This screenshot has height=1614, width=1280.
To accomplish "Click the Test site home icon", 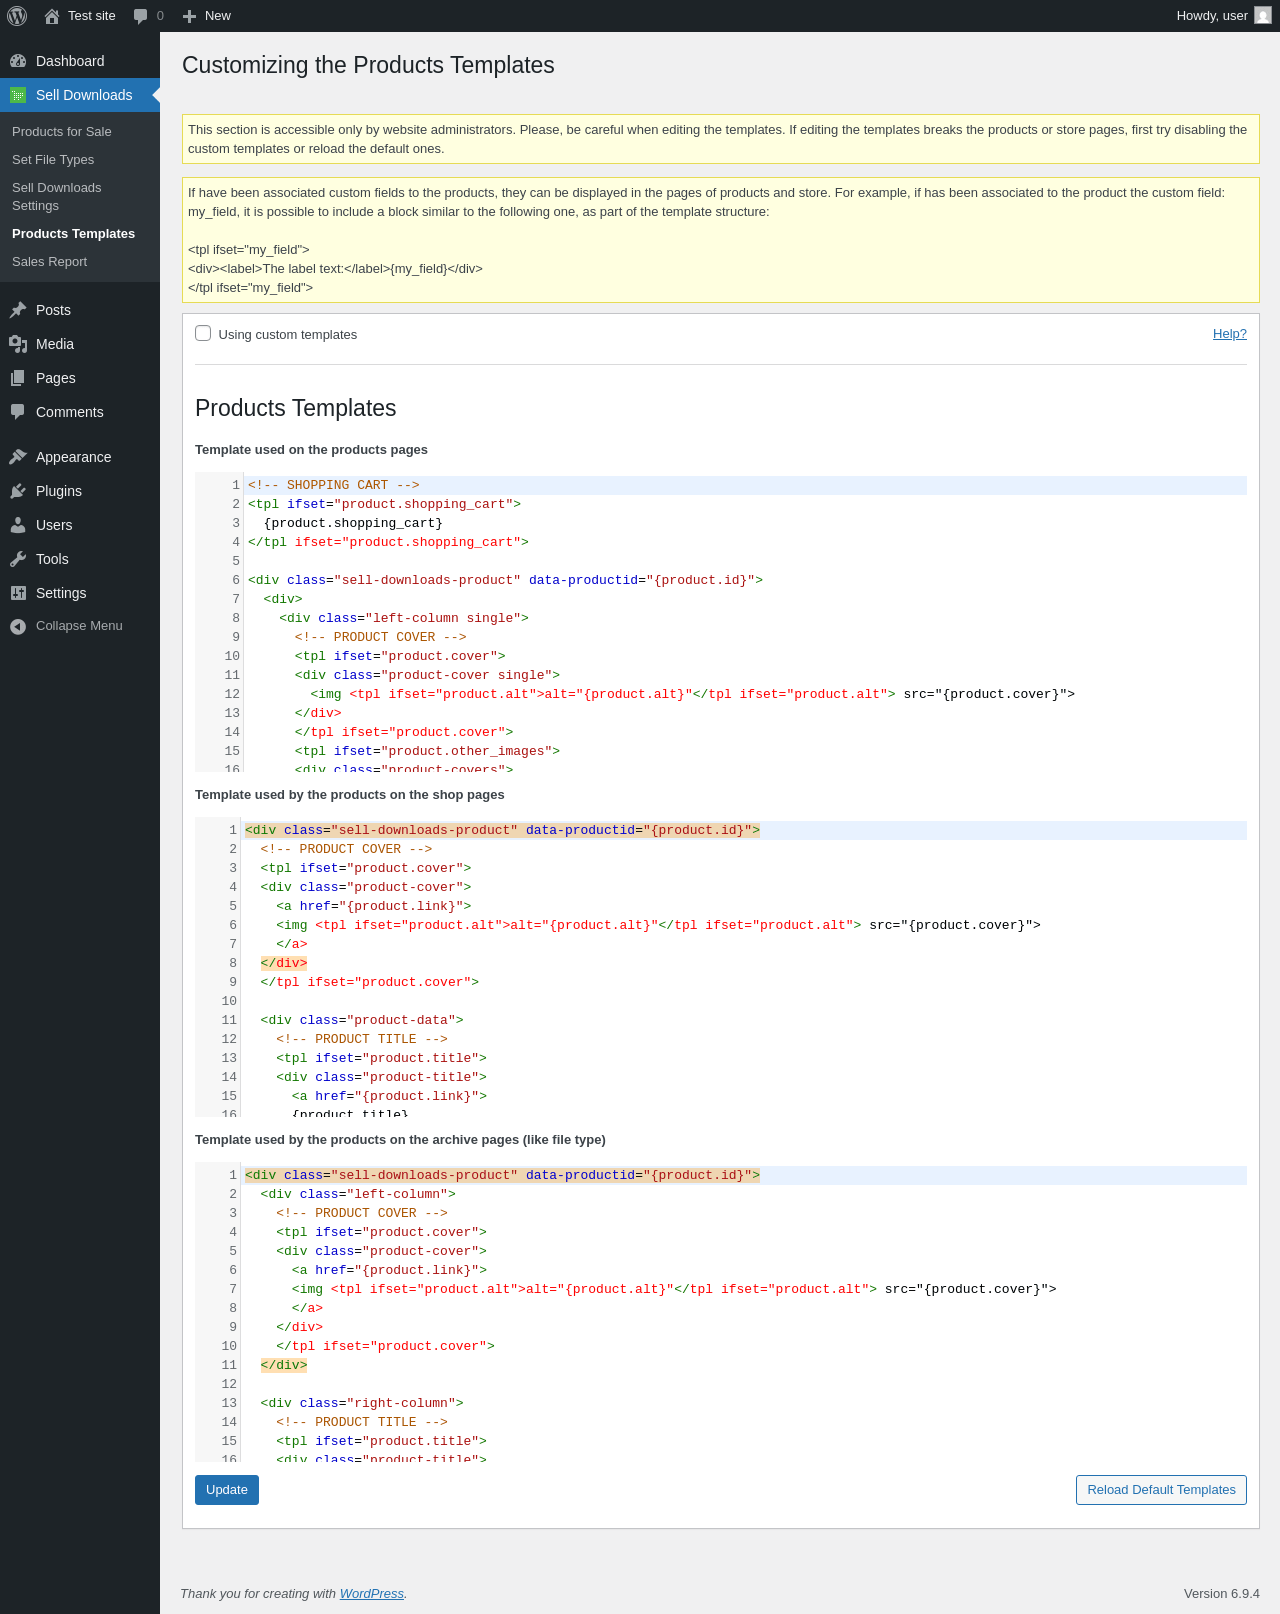I will pyautogui.click(x=52, y=16).
